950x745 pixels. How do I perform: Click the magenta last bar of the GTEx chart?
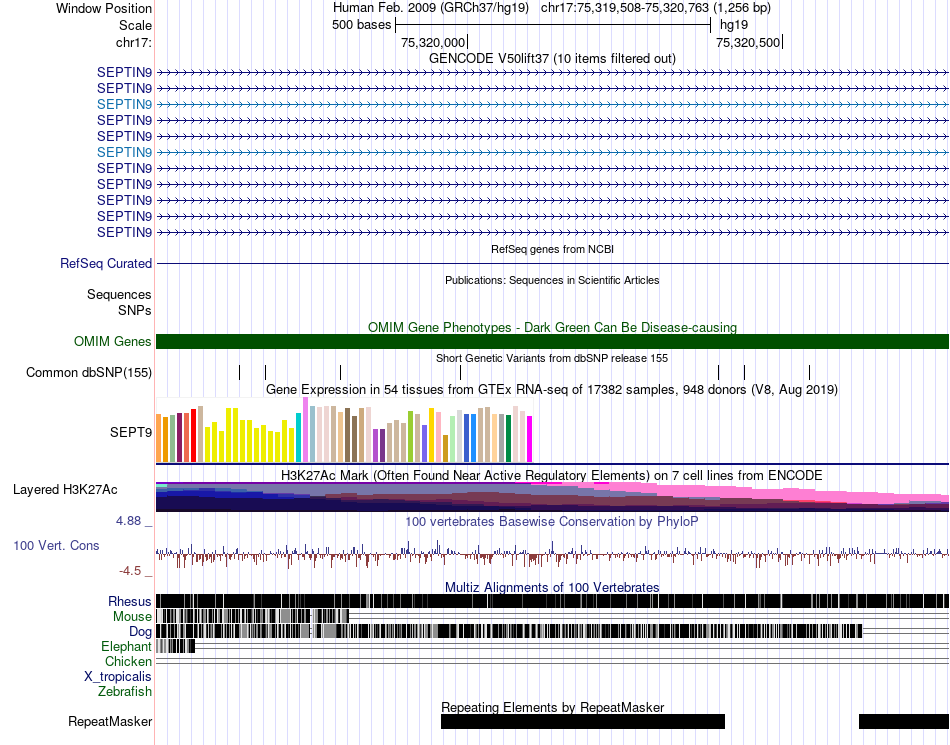coord(530,439)
